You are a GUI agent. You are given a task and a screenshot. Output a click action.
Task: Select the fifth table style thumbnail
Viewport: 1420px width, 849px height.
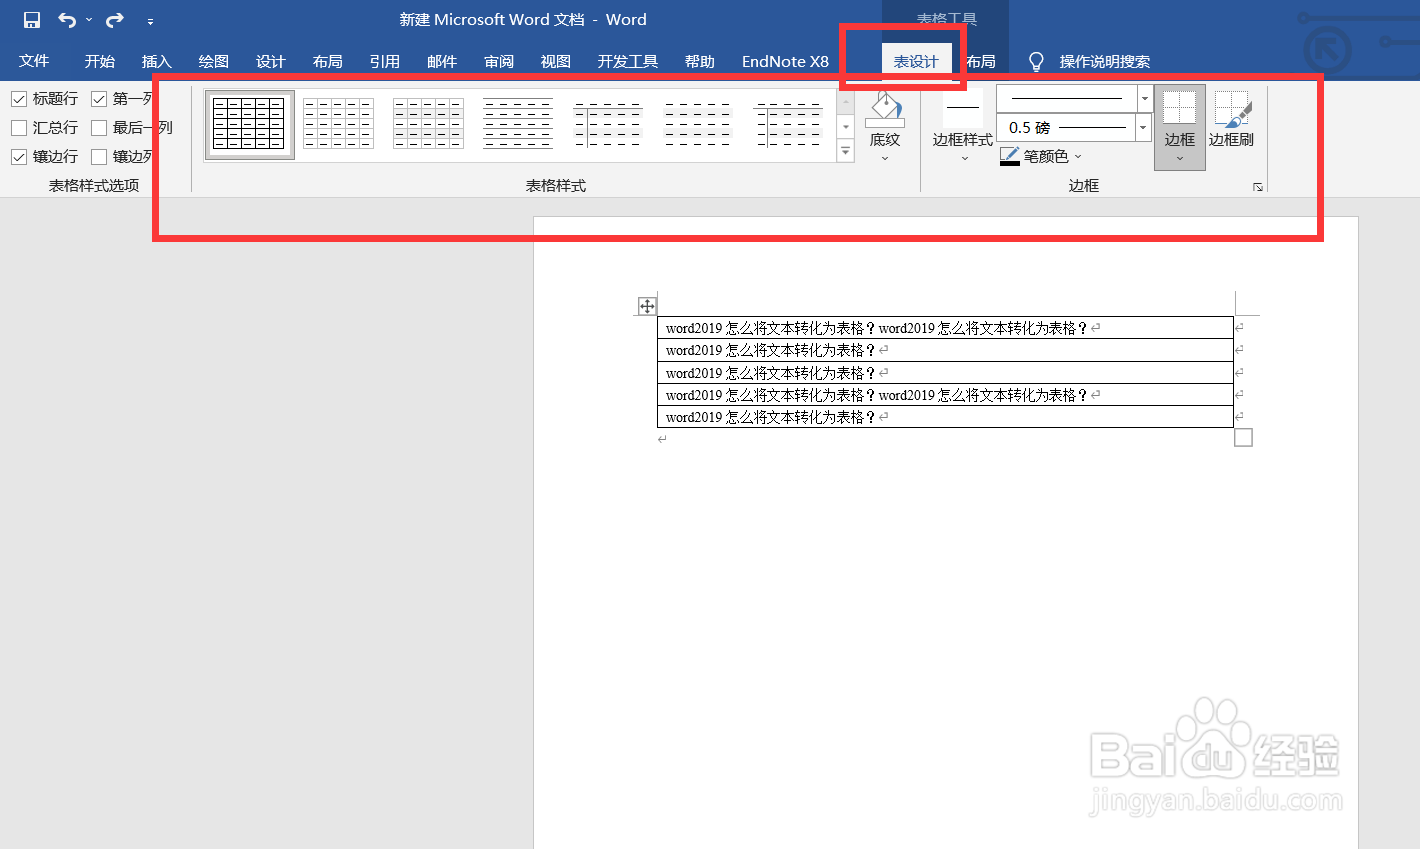(608, 124)
